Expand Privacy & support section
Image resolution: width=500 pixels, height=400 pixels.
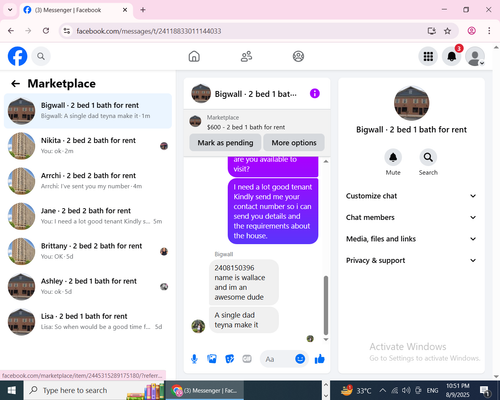[x=411, y=260]
